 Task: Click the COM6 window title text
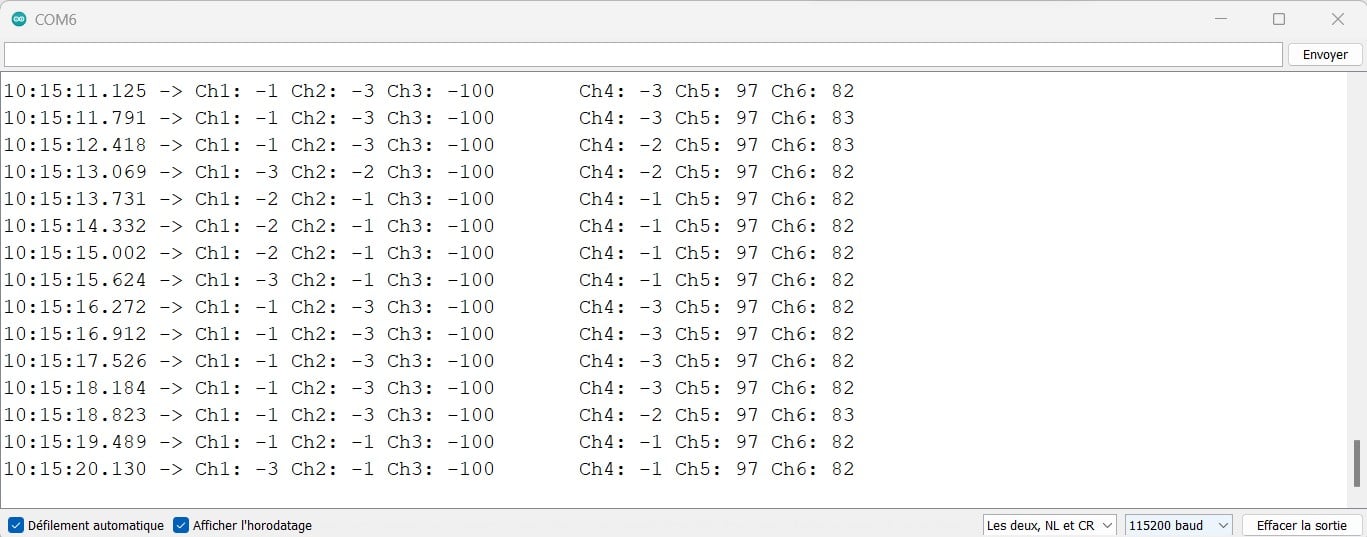[x=56, y=19]
